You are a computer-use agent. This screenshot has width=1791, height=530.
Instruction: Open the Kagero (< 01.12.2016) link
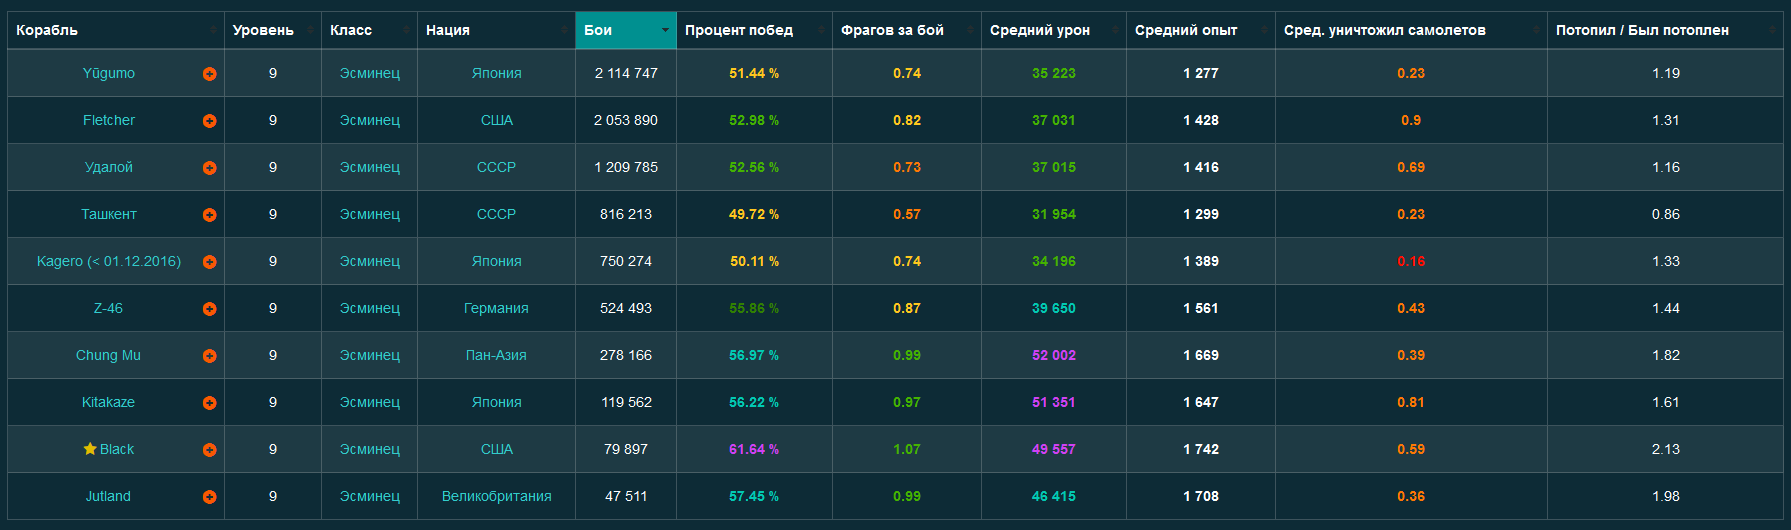pos(108,261)
